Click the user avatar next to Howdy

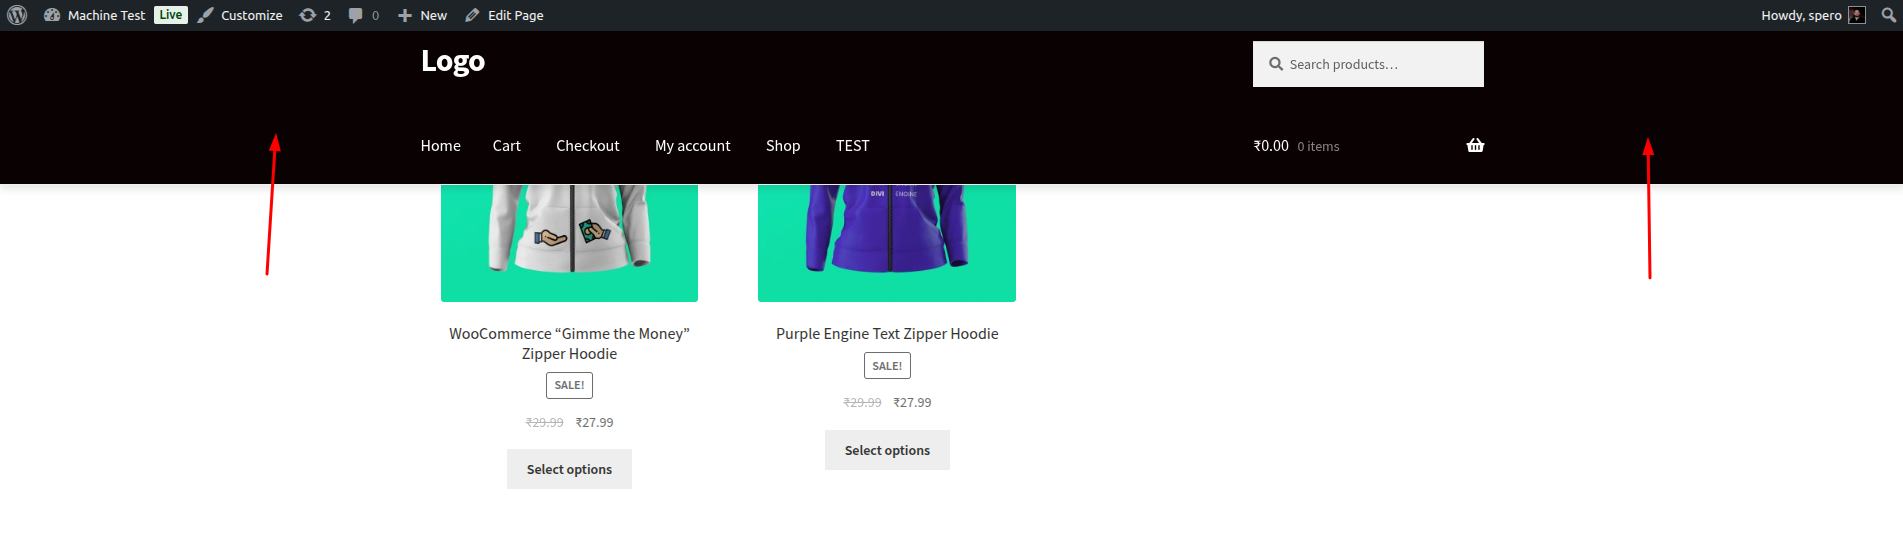pos(1857,15)
